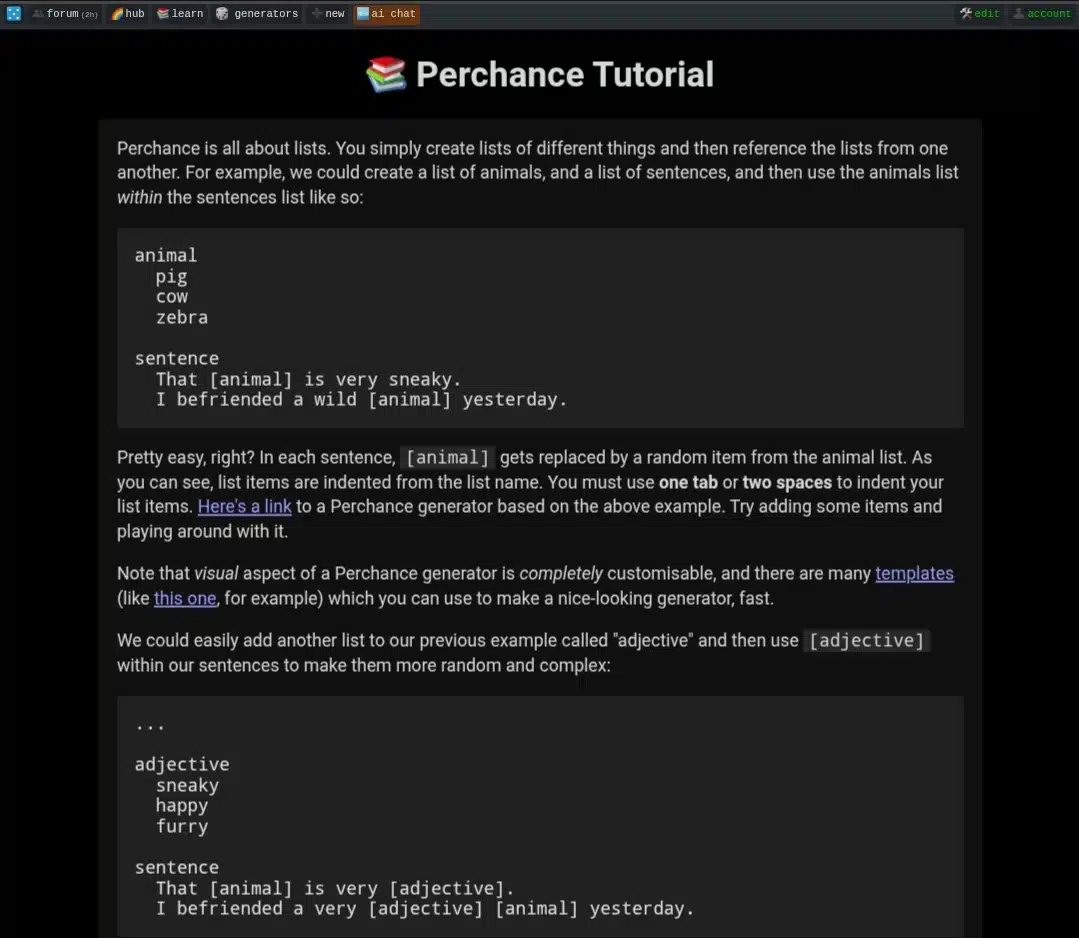Viewport: 1079px width, 938px height.
Task: Create a new generator with plus icon
Action: click(317, 14)
